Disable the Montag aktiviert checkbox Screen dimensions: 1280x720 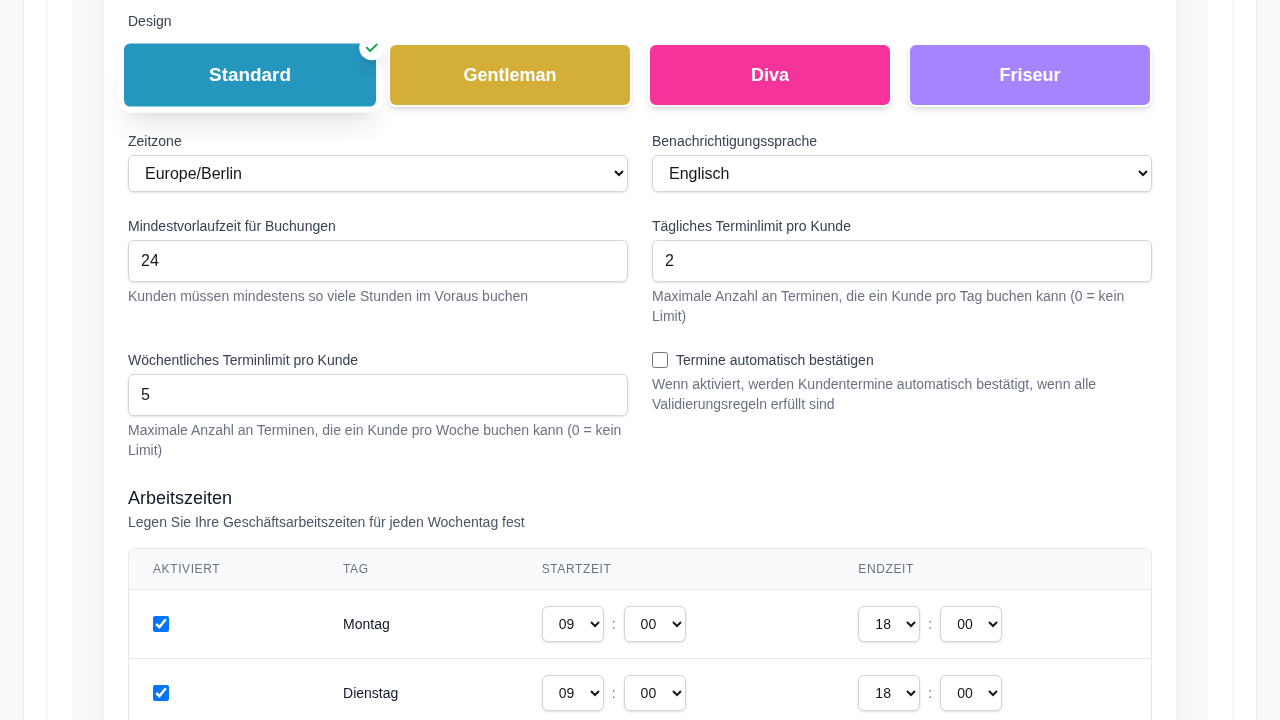click(x=160, y=623)
